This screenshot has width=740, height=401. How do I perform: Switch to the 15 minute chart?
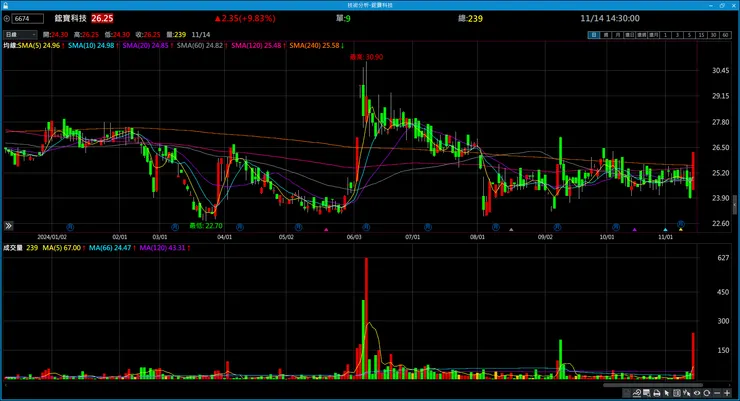click(x=702, y=35)
